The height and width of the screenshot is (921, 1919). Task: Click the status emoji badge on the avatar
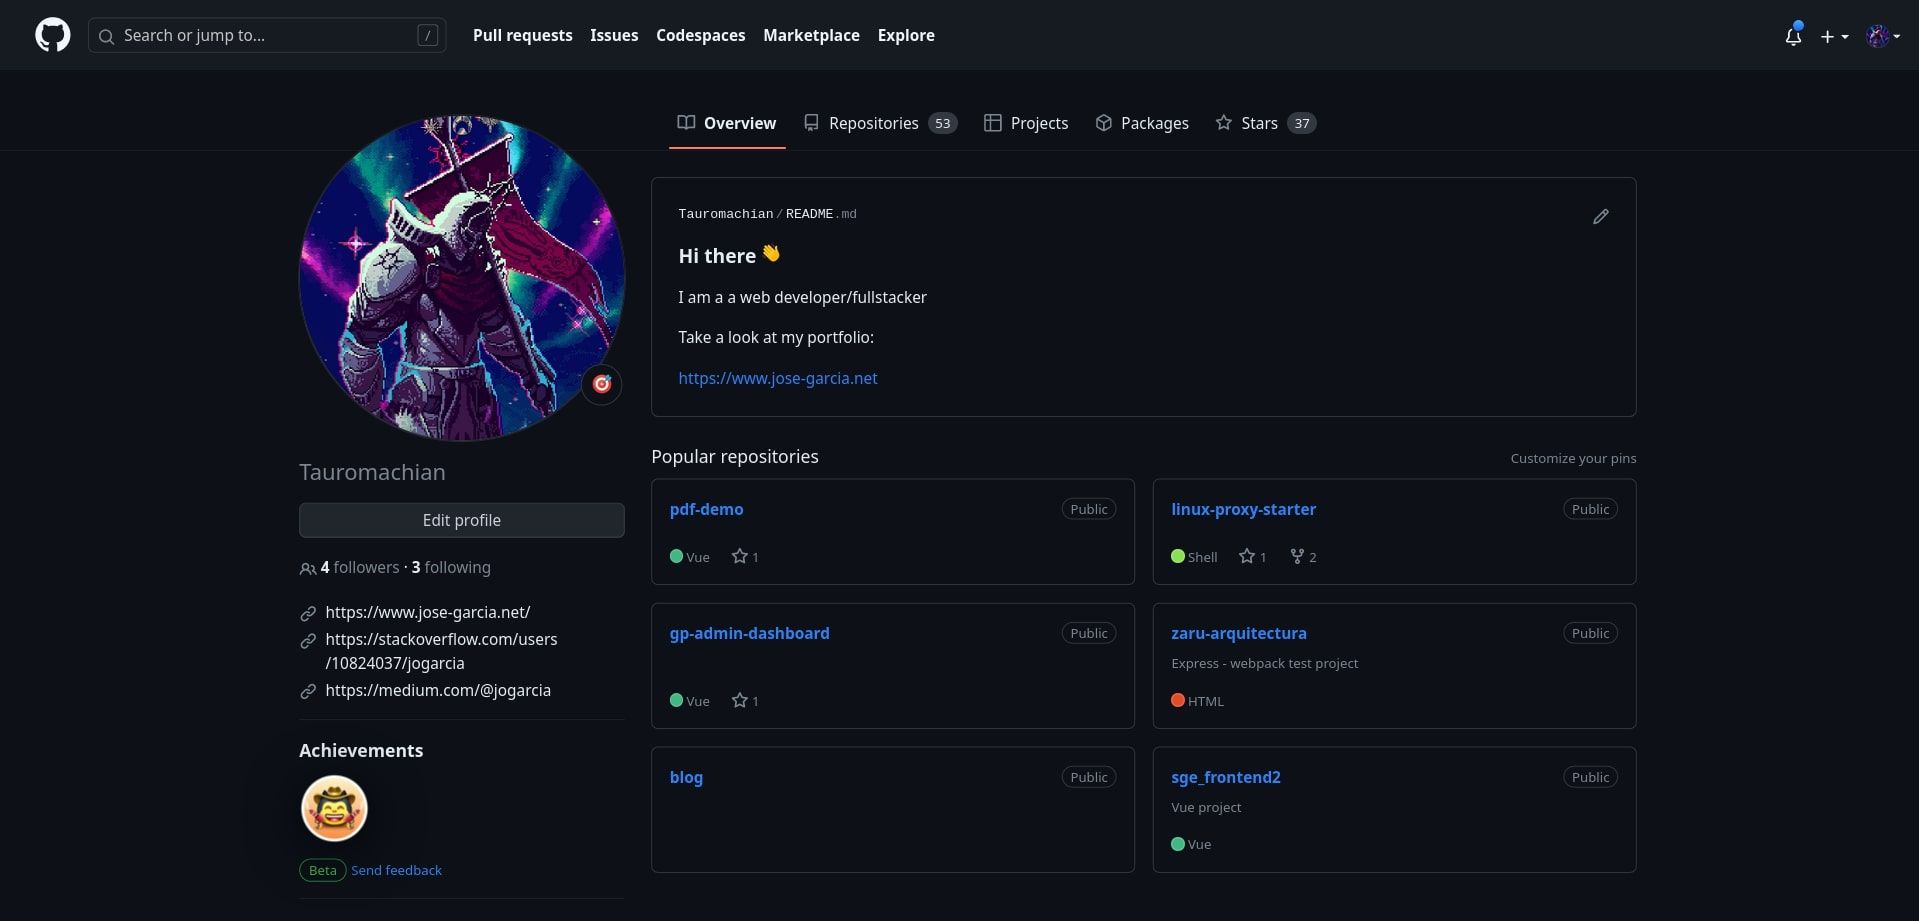[x=601, y=384]
